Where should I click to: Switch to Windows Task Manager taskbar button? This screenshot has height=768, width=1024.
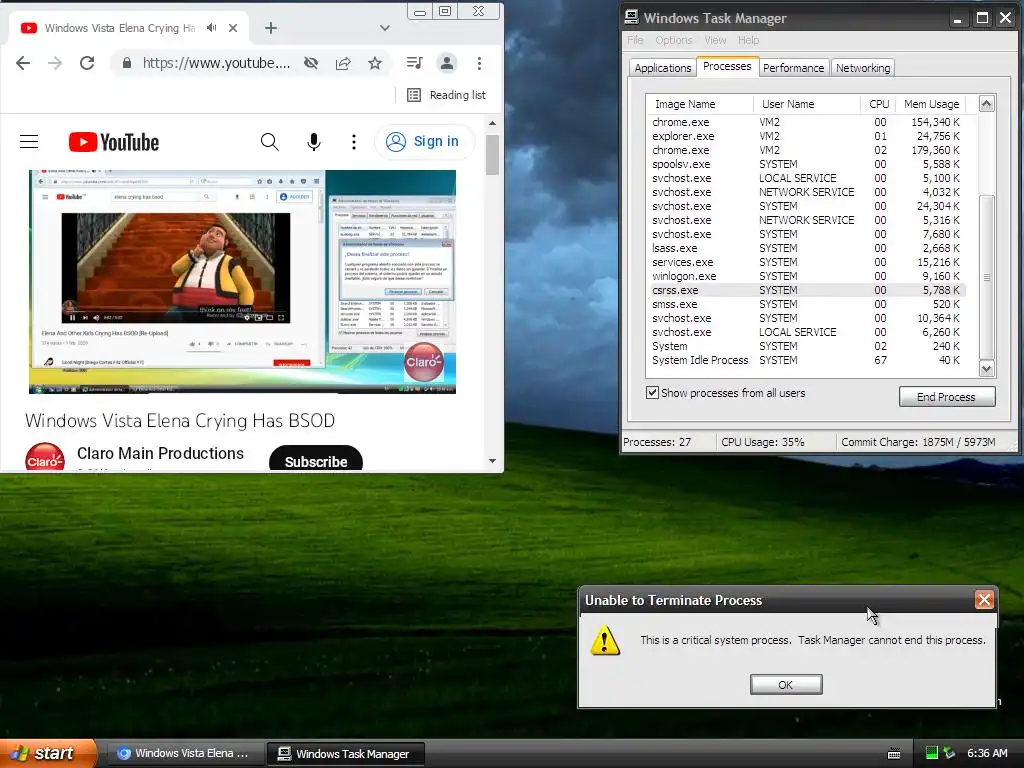click(346, 754)
